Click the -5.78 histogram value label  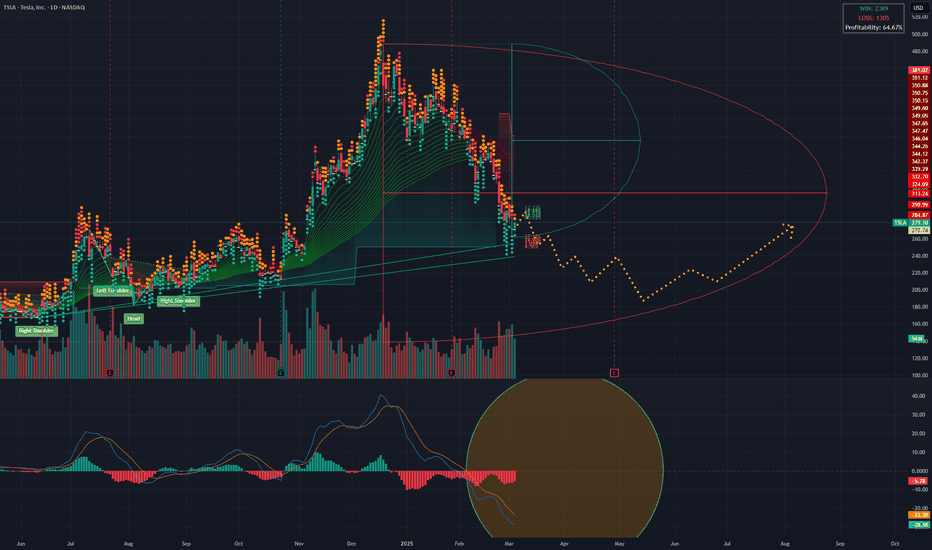click(918, 480)
